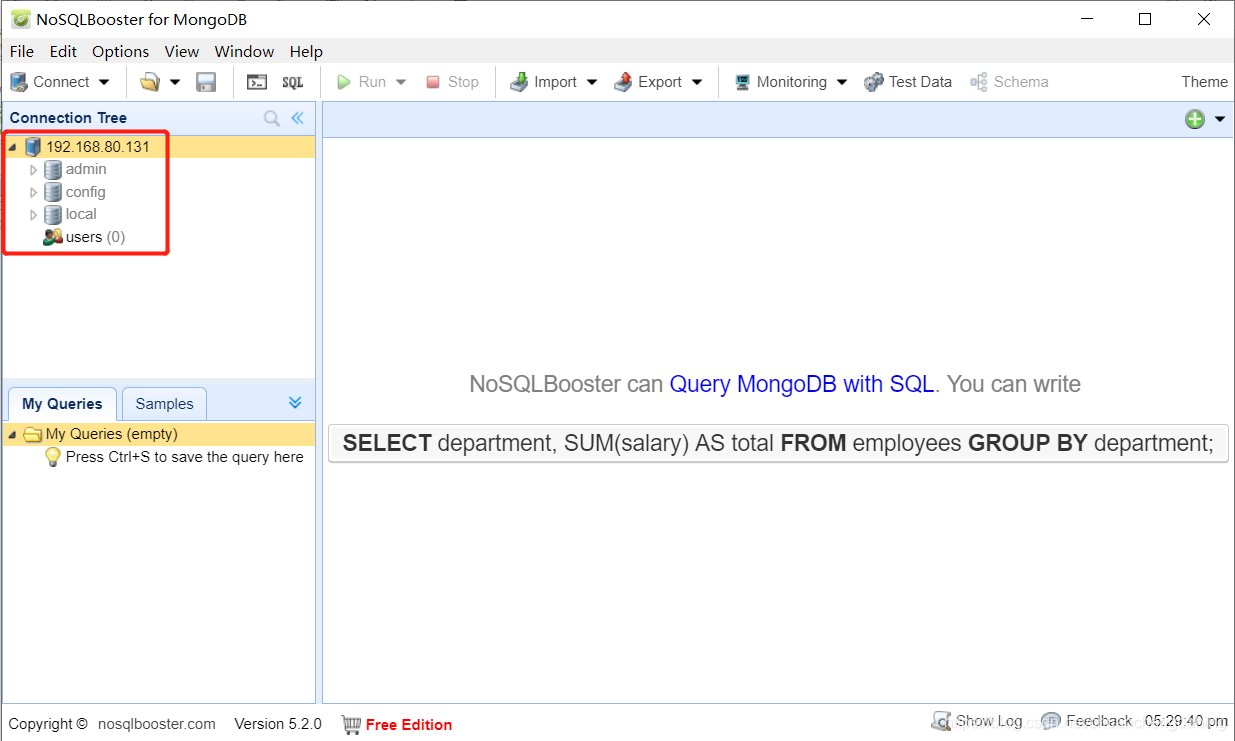Screen dimensions: 1235x741
Task: Collapse the My Queries panel chevron
Action: 295,402
